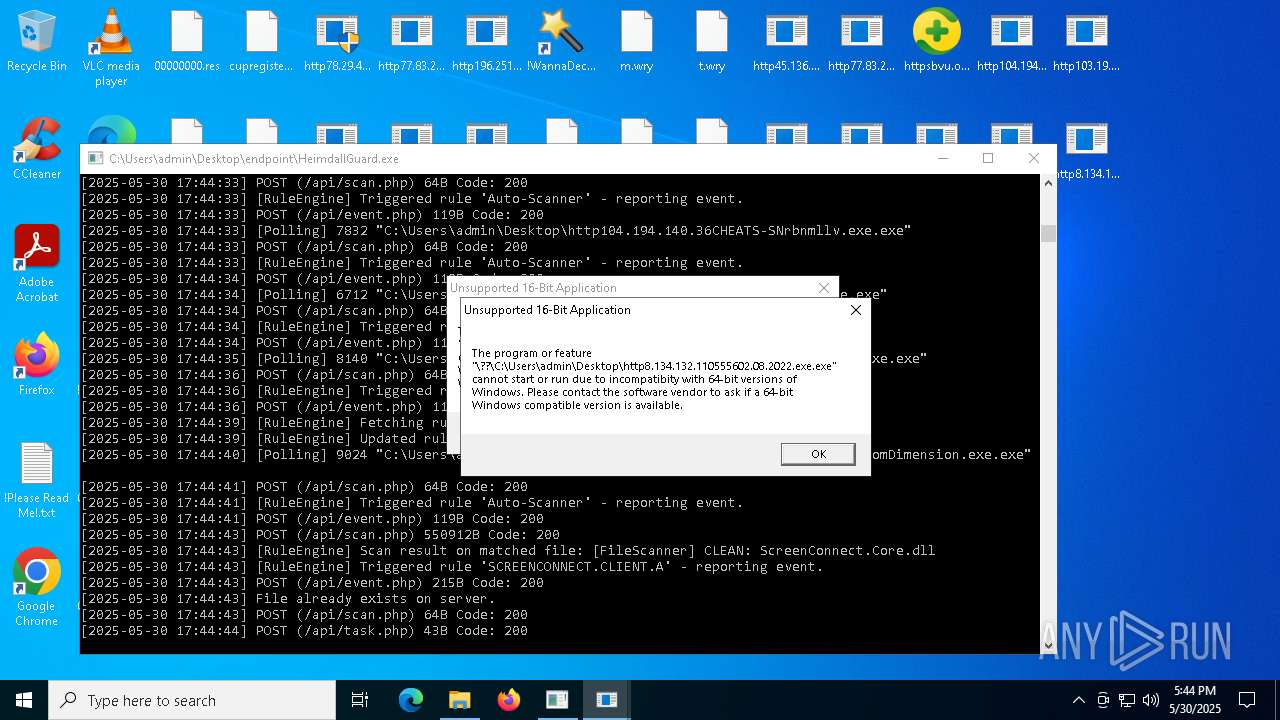The width and height of the screenshot is (1280, 720).
Task: Click the 'POST (/api/scan.php) 550912B' log line
Action: tap(320, 534)
